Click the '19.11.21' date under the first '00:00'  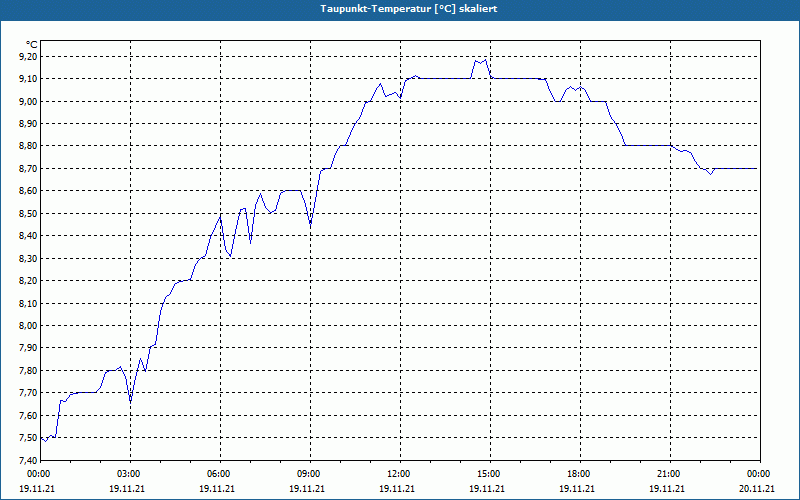[x=37, y=488]
